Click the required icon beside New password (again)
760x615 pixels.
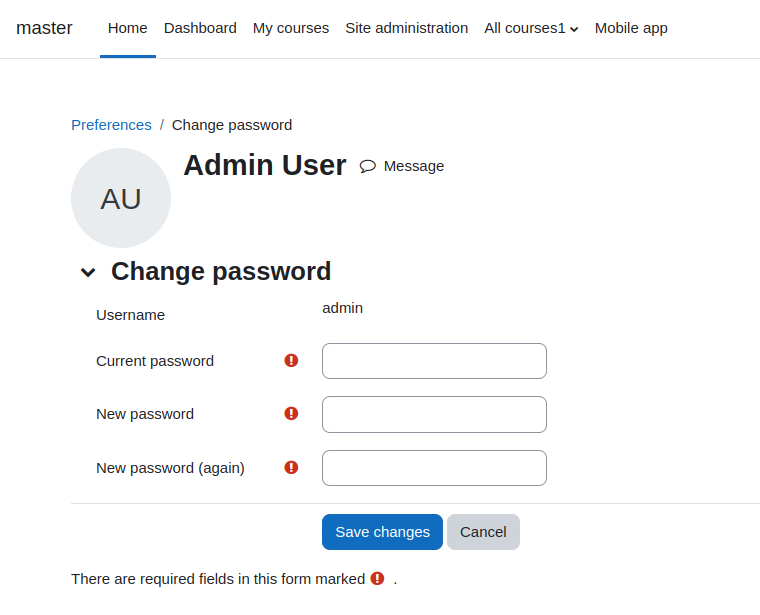coord(291,468)
